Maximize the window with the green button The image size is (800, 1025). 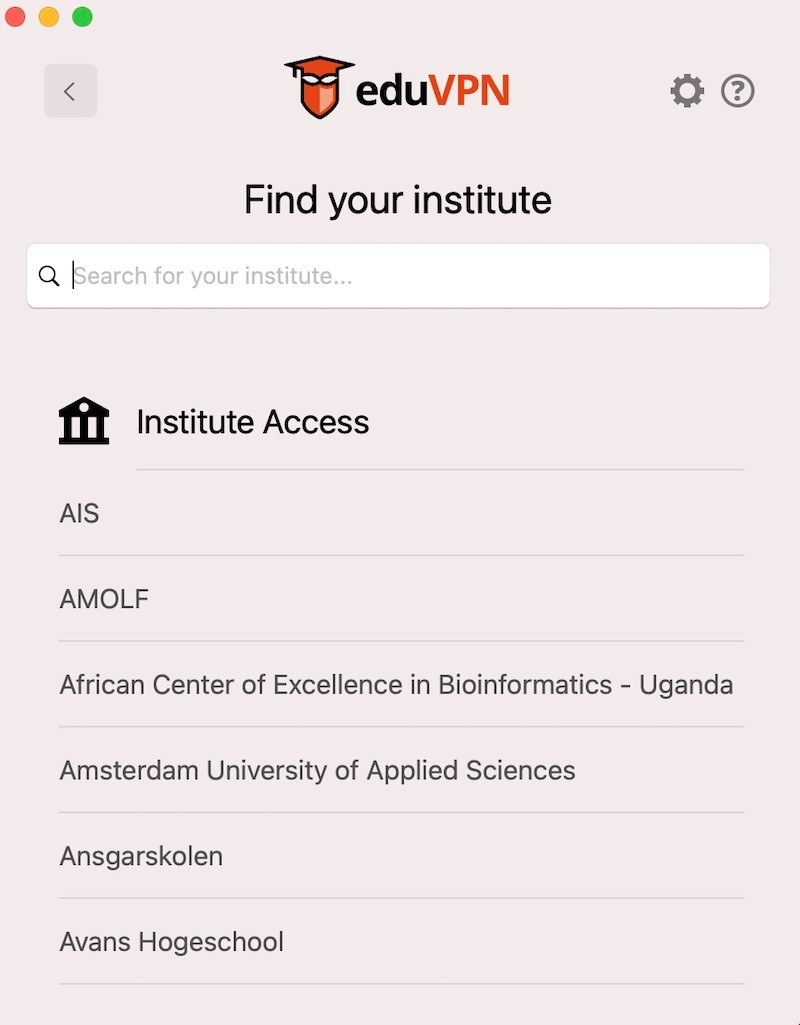click(83, 17)
